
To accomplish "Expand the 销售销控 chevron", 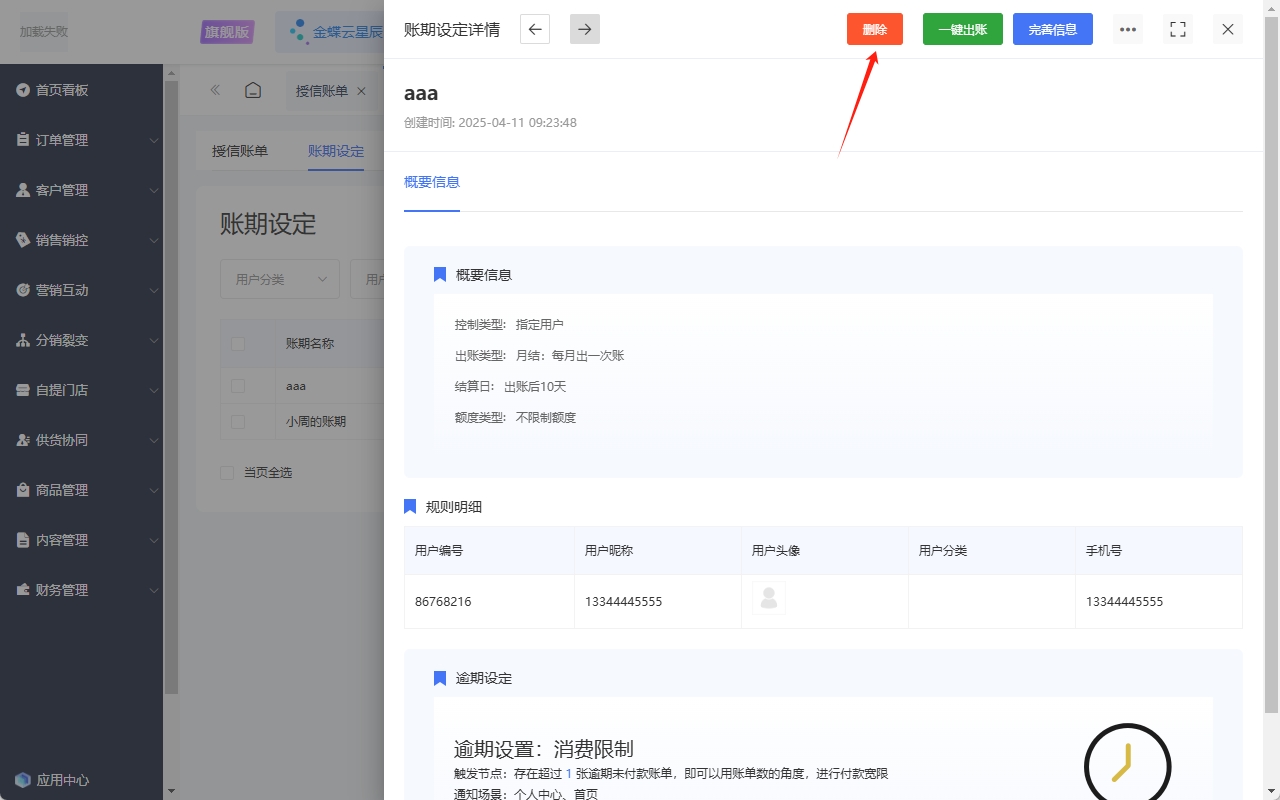I will (x=154, y=240).
